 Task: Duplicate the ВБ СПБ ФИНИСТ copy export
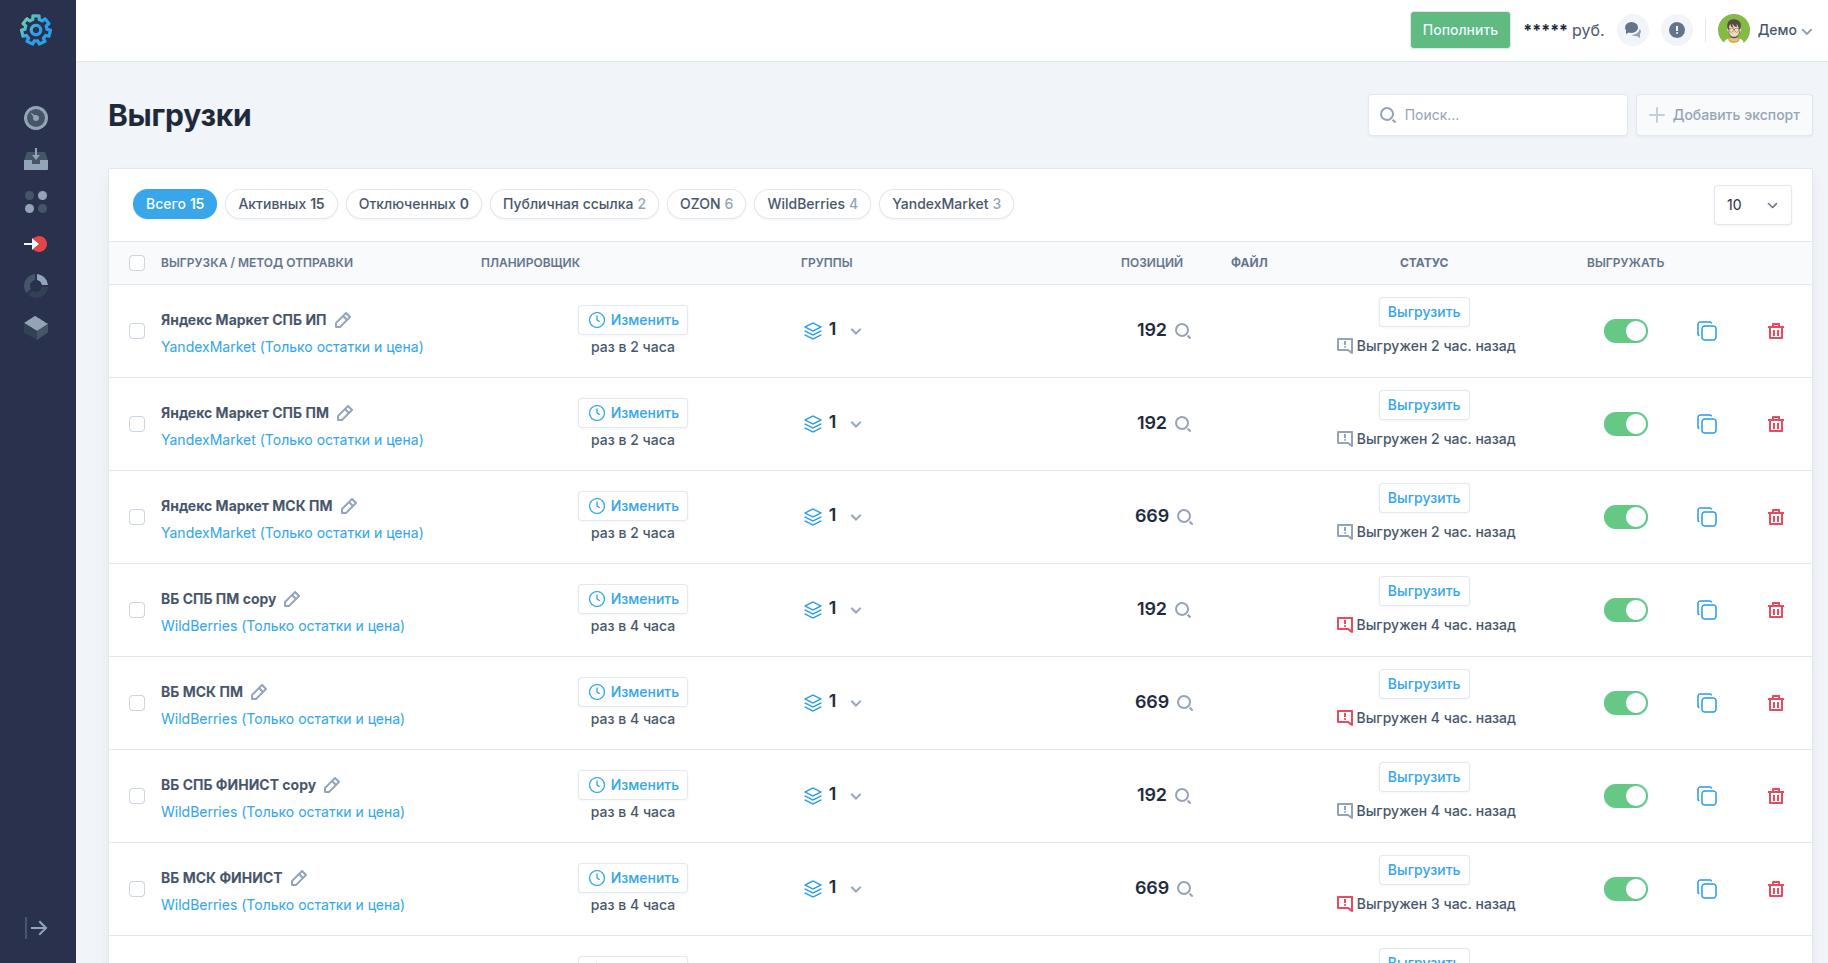click(x=1707, y=796)
